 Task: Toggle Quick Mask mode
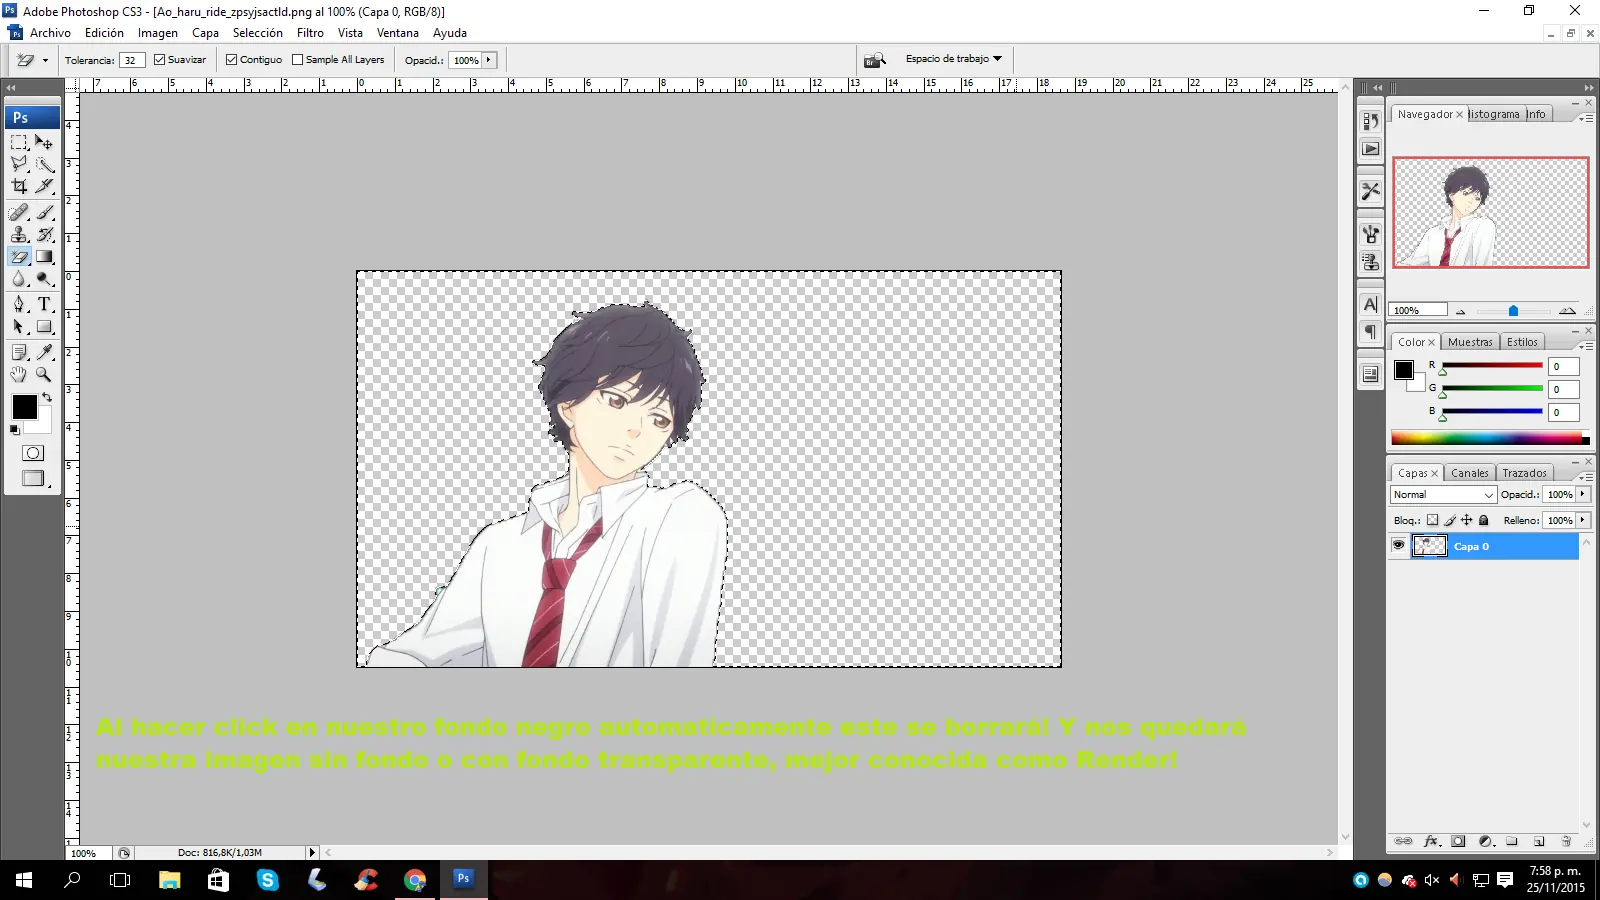[x=33, y=453]
